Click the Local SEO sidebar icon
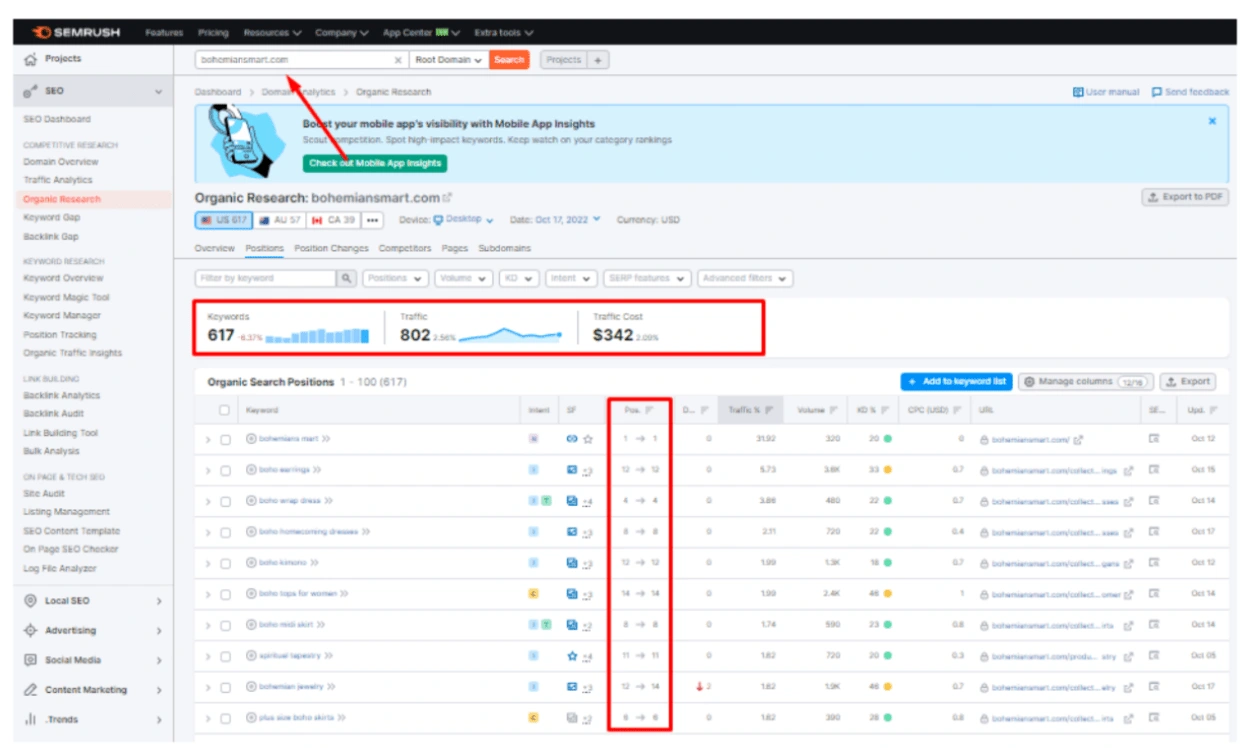This screenshot has height=748, width=1253. point(31,601)
